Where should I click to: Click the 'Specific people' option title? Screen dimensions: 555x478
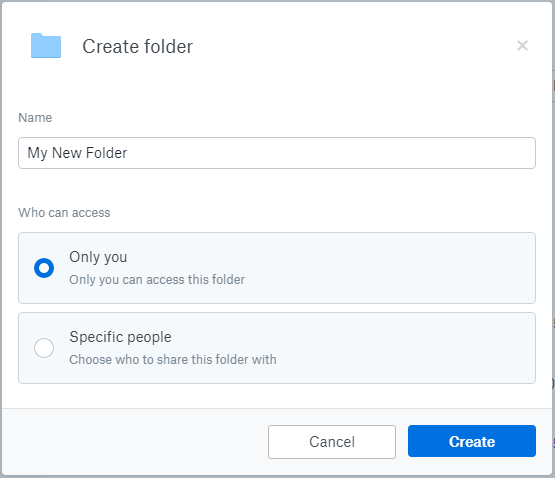tap(120, 337)
